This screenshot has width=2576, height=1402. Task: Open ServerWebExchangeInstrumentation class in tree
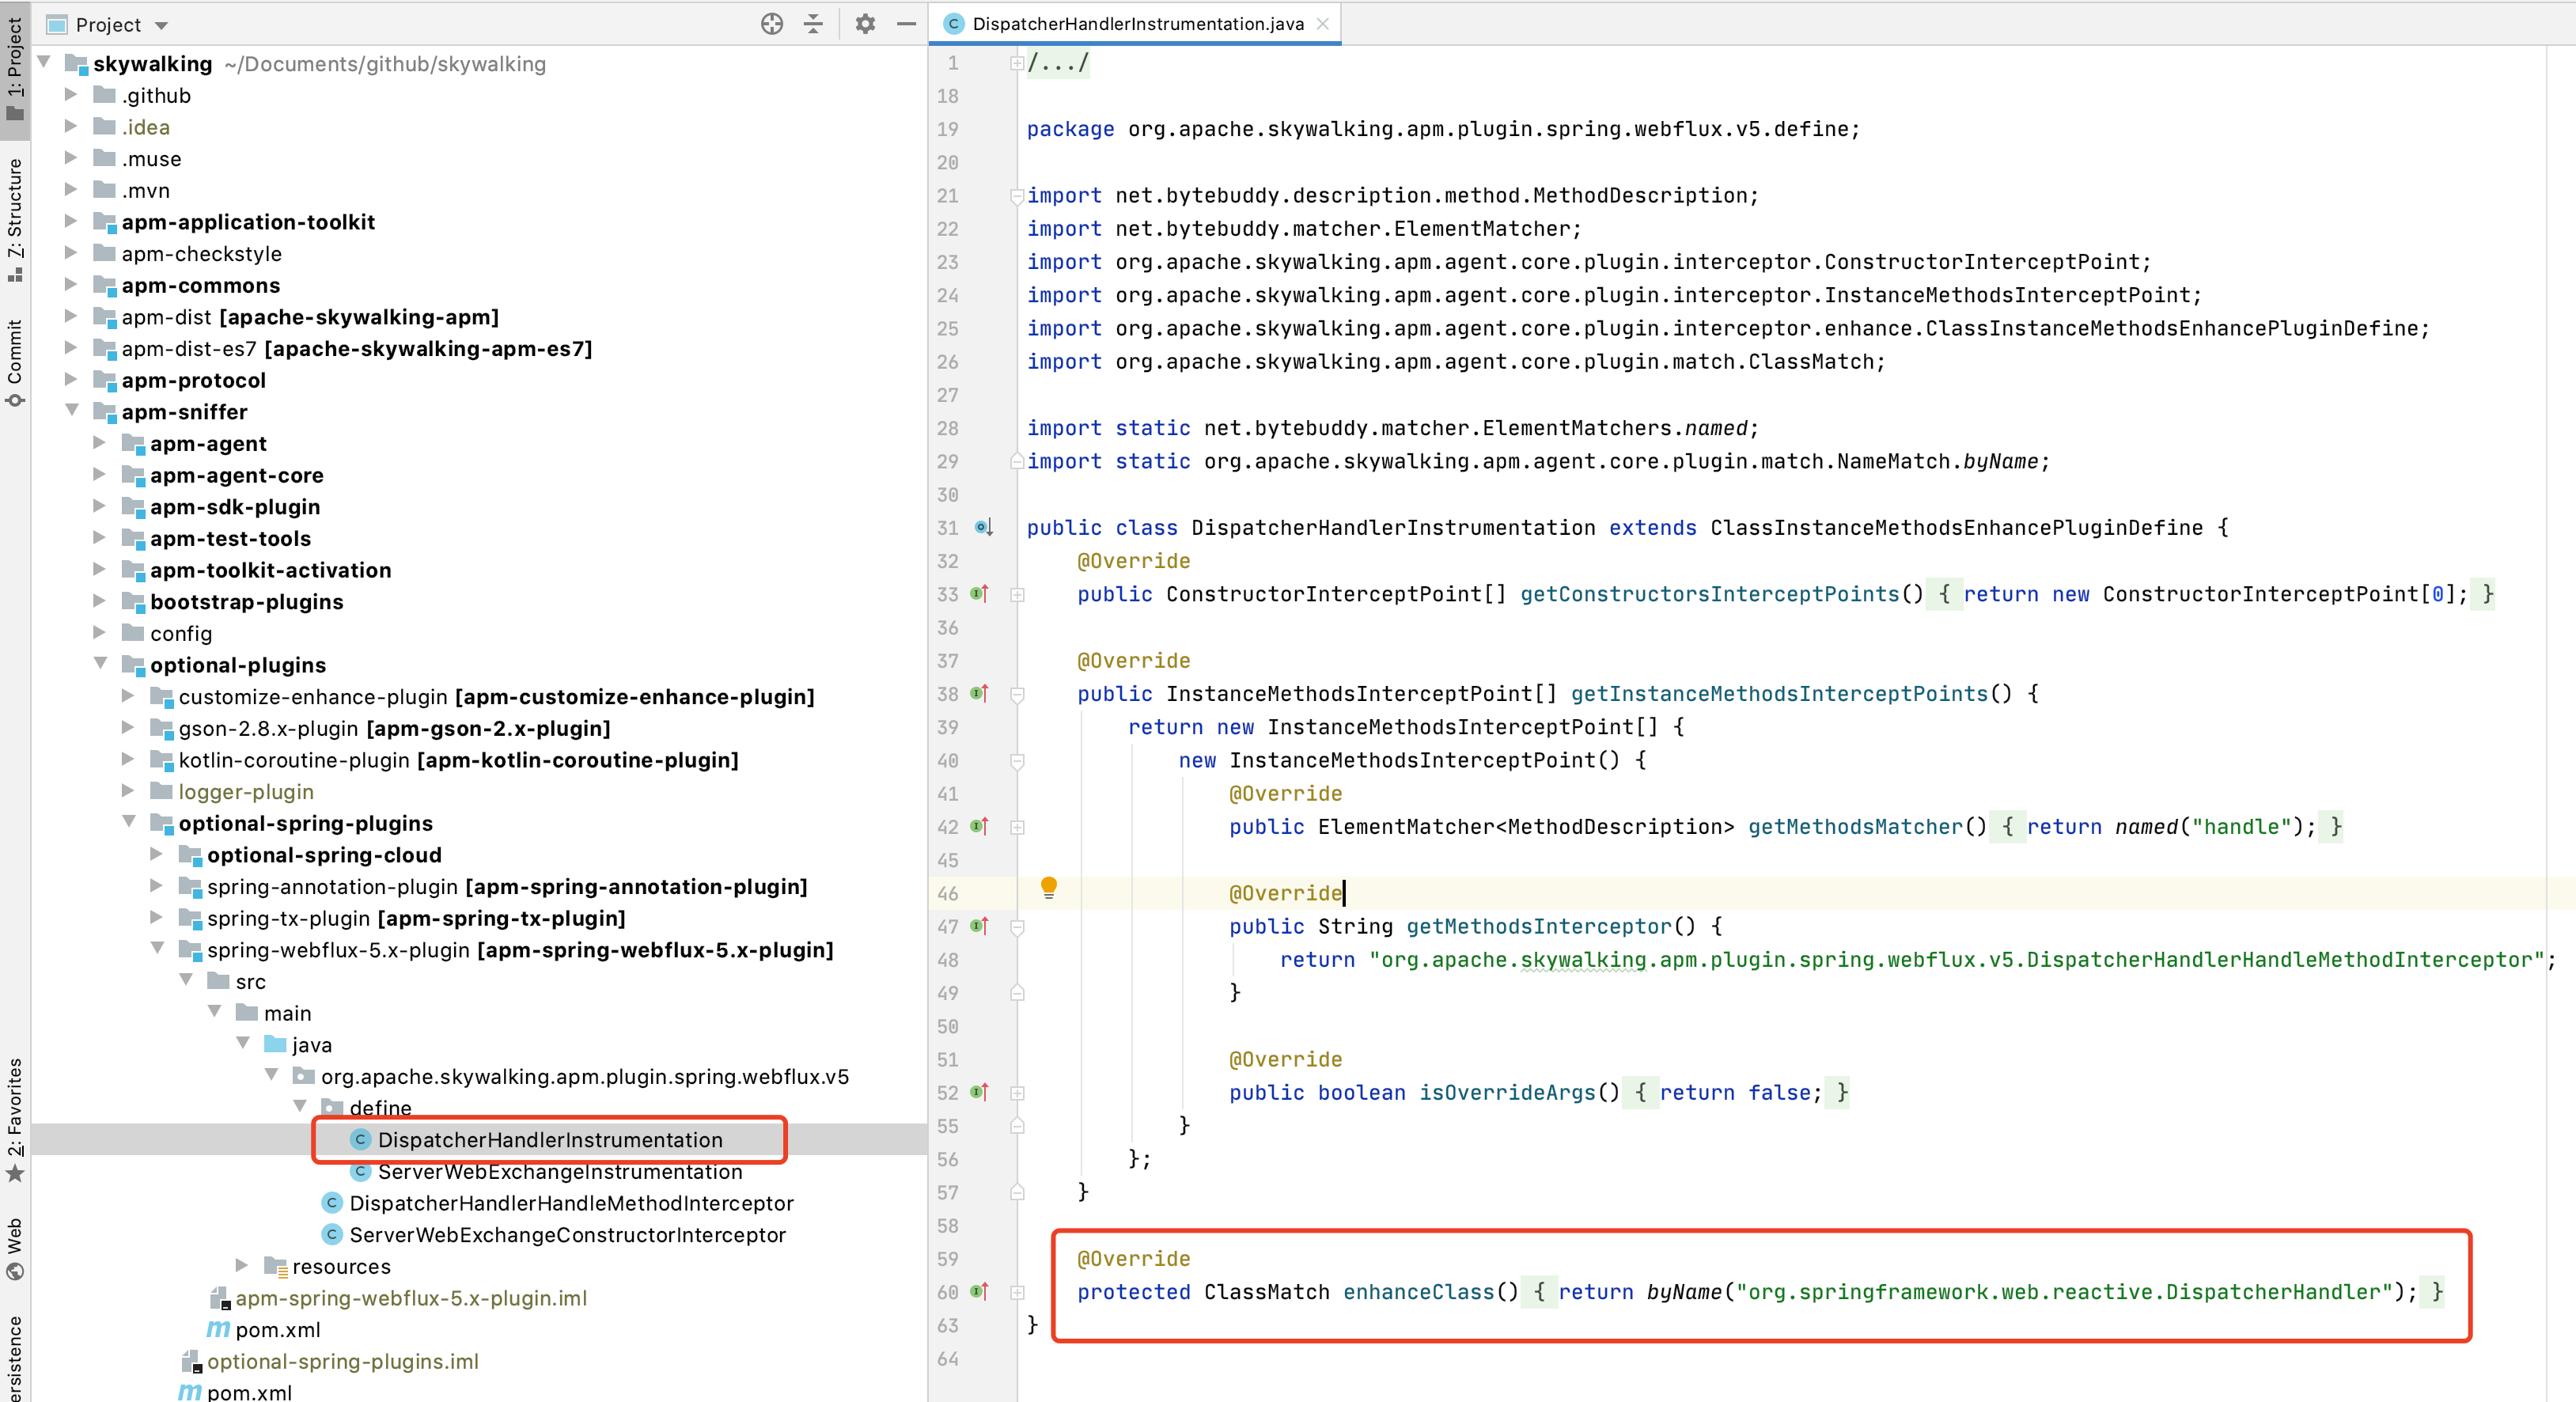(559, 1171)
